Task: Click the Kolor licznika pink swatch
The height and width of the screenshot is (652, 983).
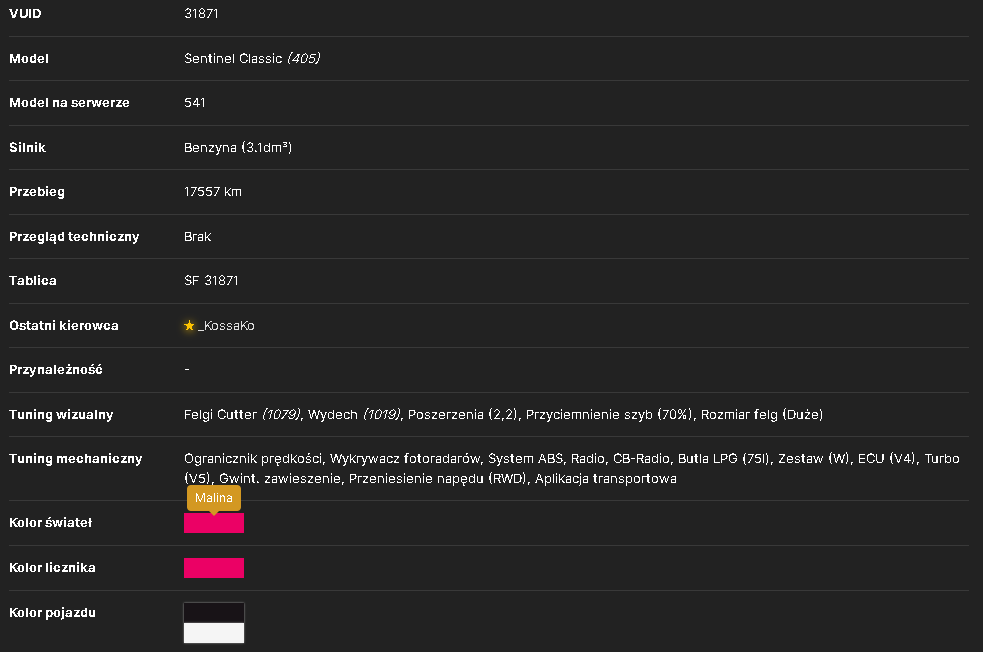Action: point(214,568)
